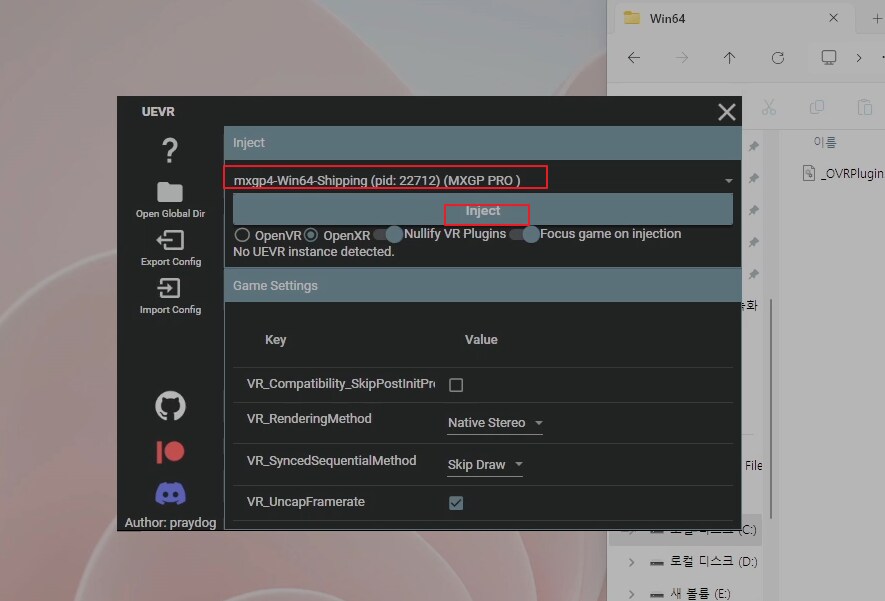Click the Export Config icon
885x601 pixels.
[x=170, y=240]
